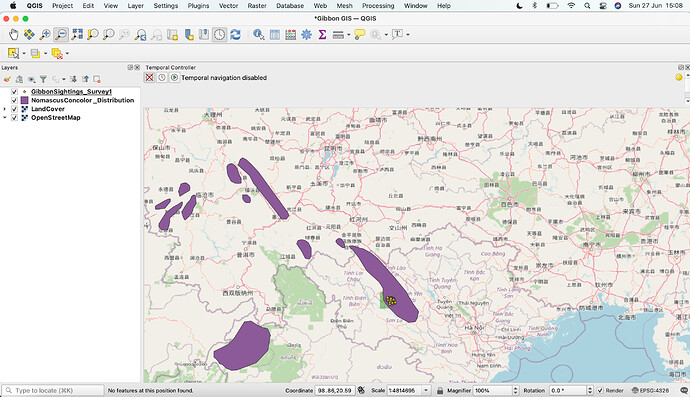Open New Map View

tap(172, 34)
